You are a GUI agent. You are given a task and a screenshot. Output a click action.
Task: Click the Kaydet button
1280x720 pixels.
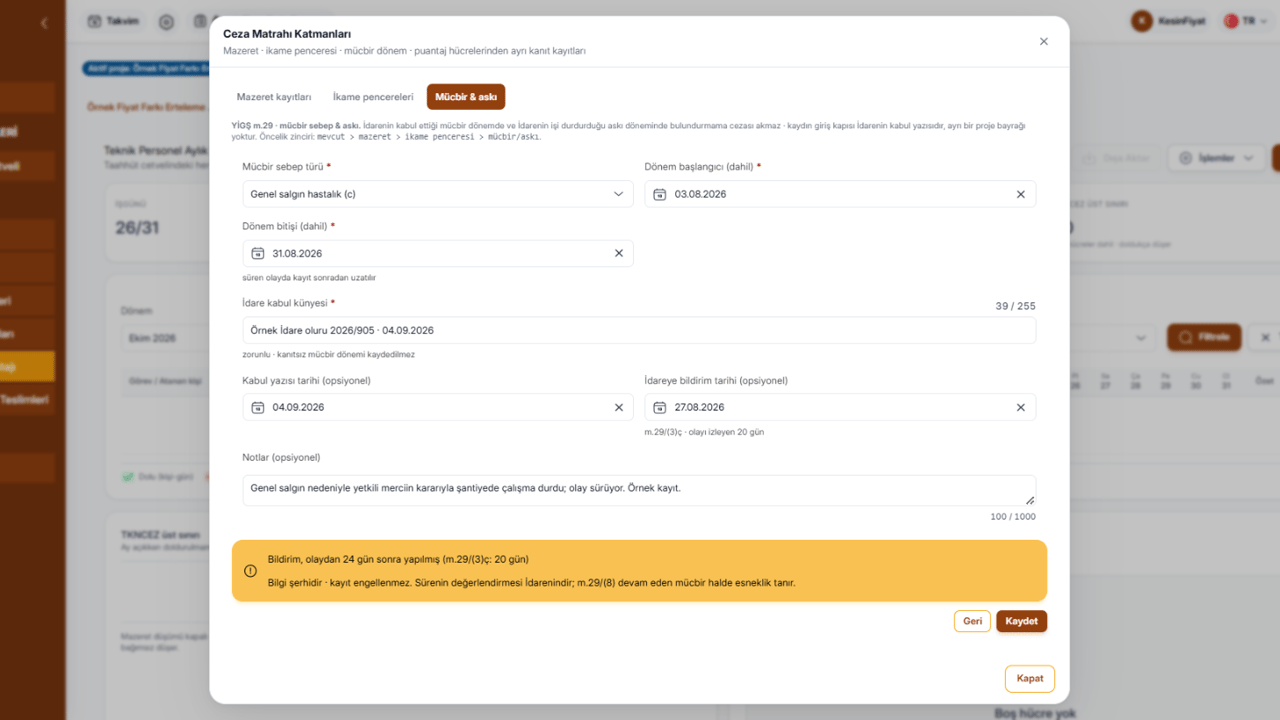[1021, 621]
